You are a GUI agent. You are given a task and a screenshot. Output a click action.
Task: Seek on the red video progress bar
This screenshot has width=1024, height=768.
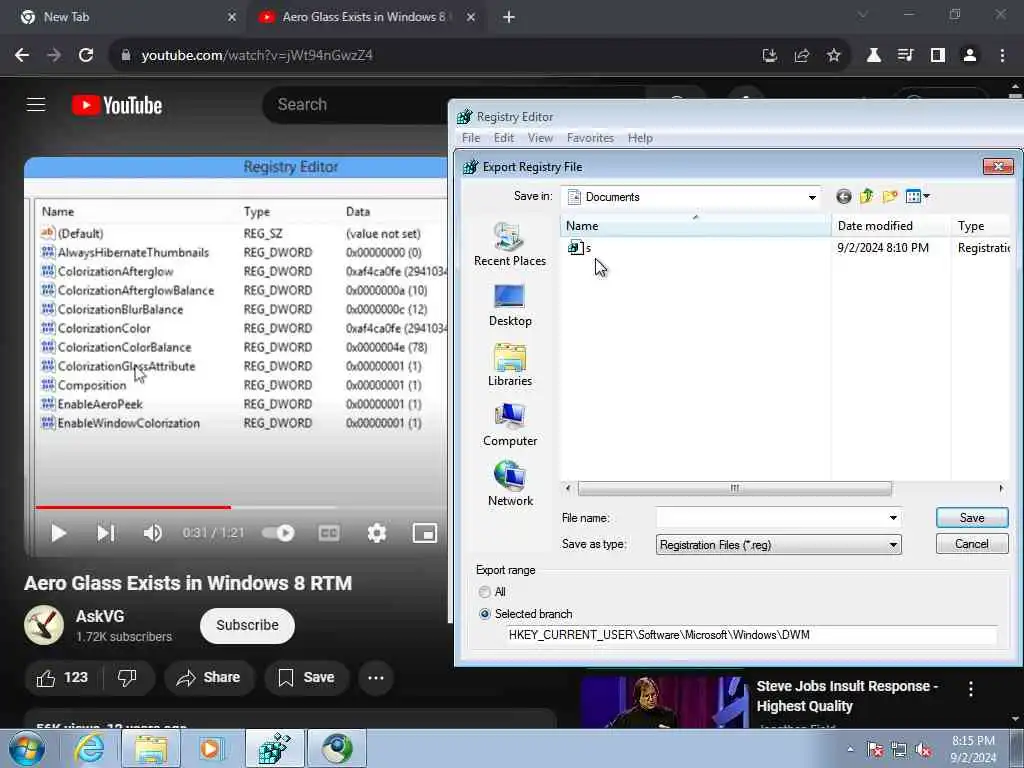133,507
